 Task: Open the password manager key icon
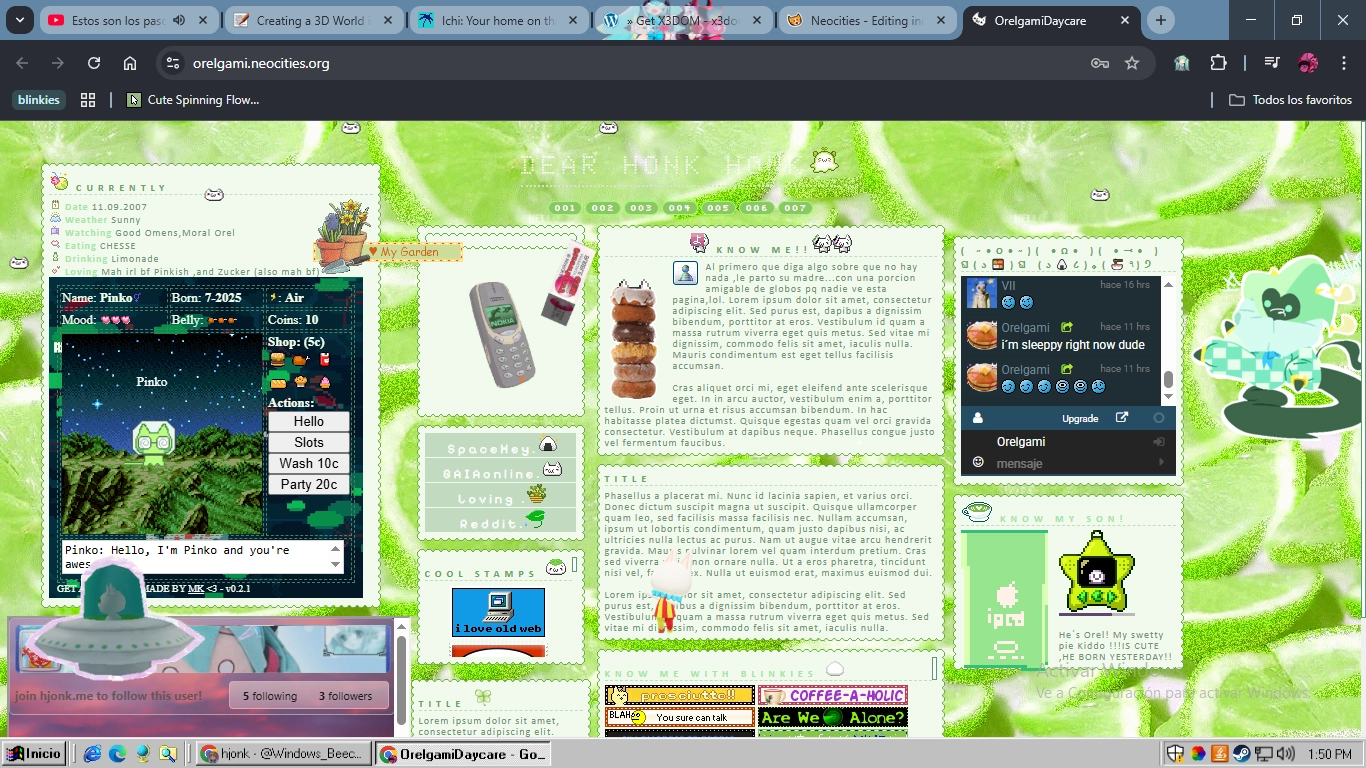tap(1100, 63)
